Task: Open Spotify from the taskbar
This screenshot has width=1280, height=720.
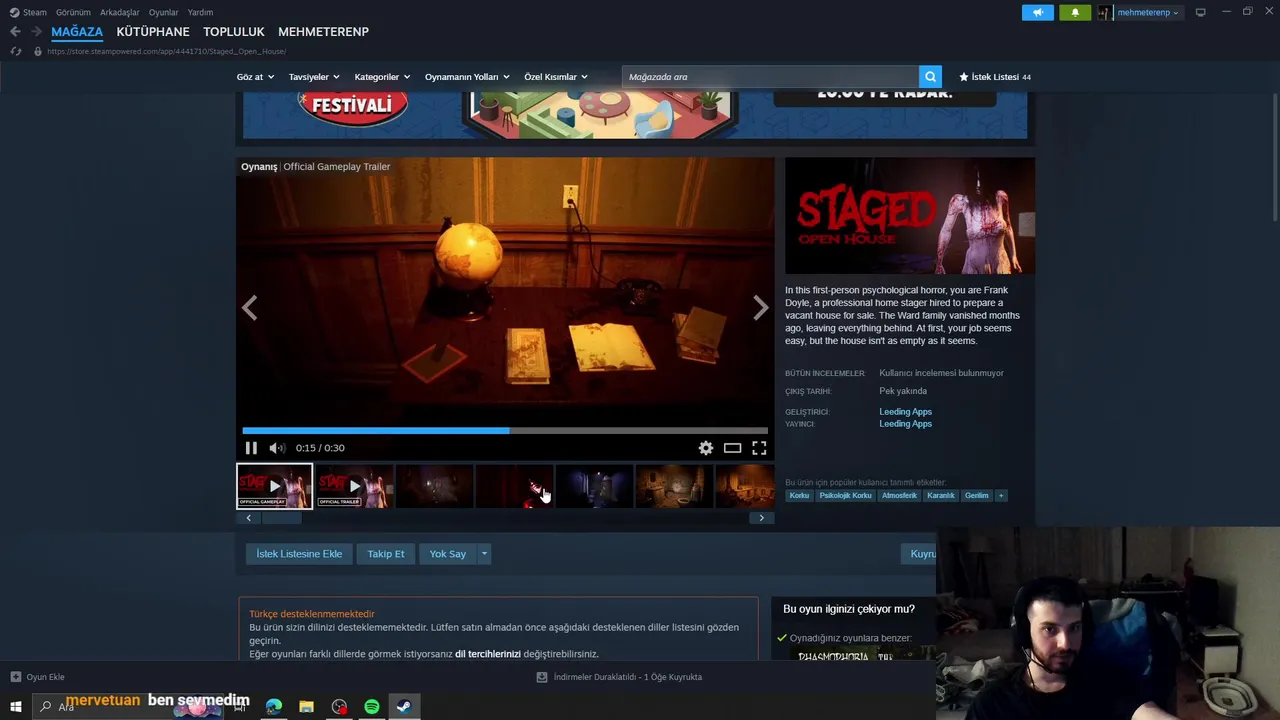Action: tap(372, 706)
